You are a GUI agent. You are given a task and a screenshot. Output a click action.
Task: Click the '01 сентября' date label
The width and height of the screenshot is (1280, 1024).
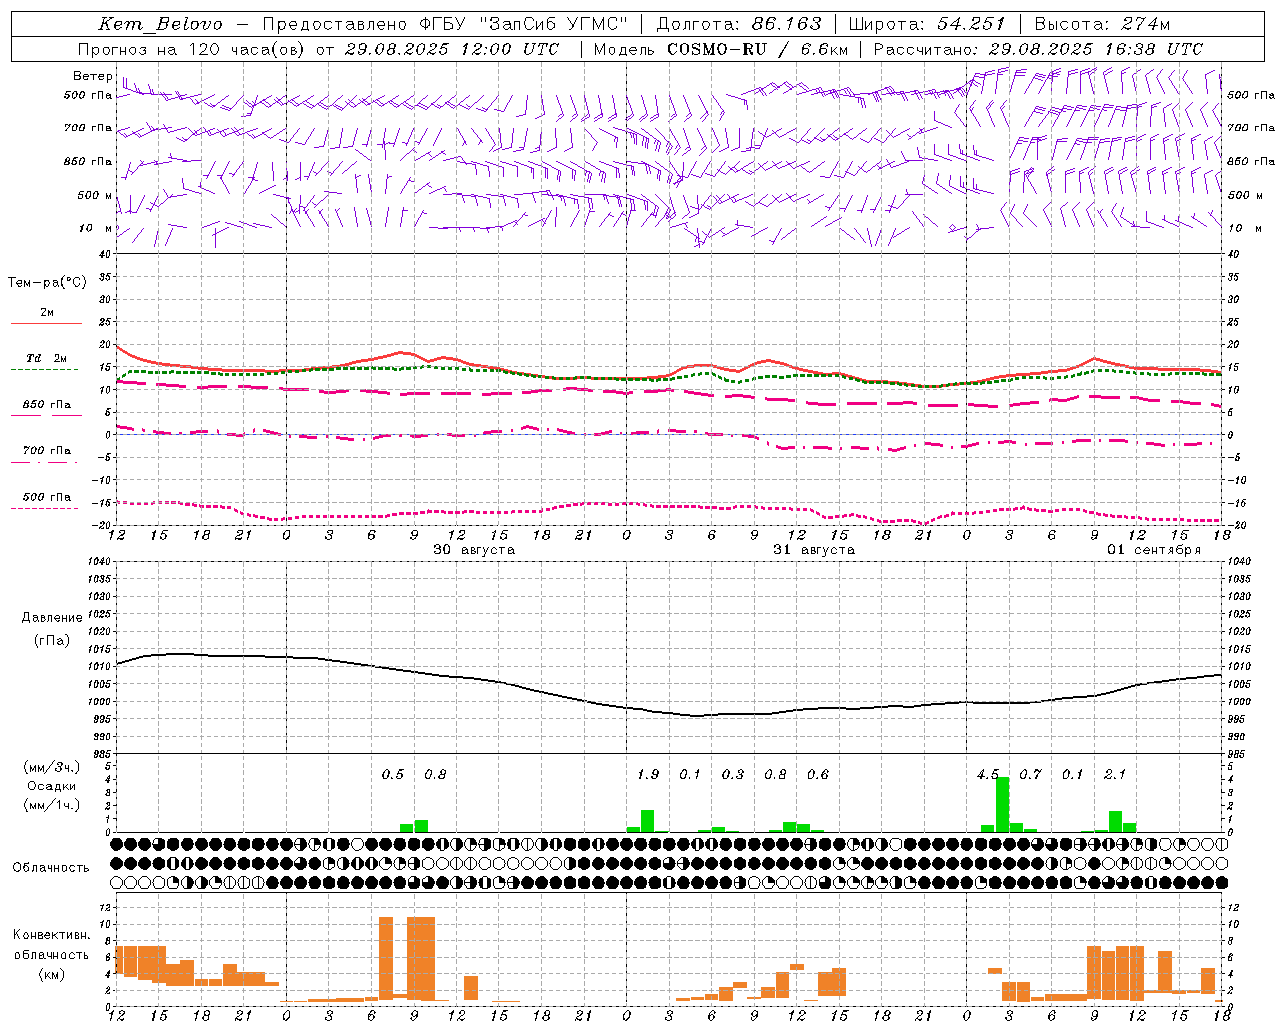1154,550
